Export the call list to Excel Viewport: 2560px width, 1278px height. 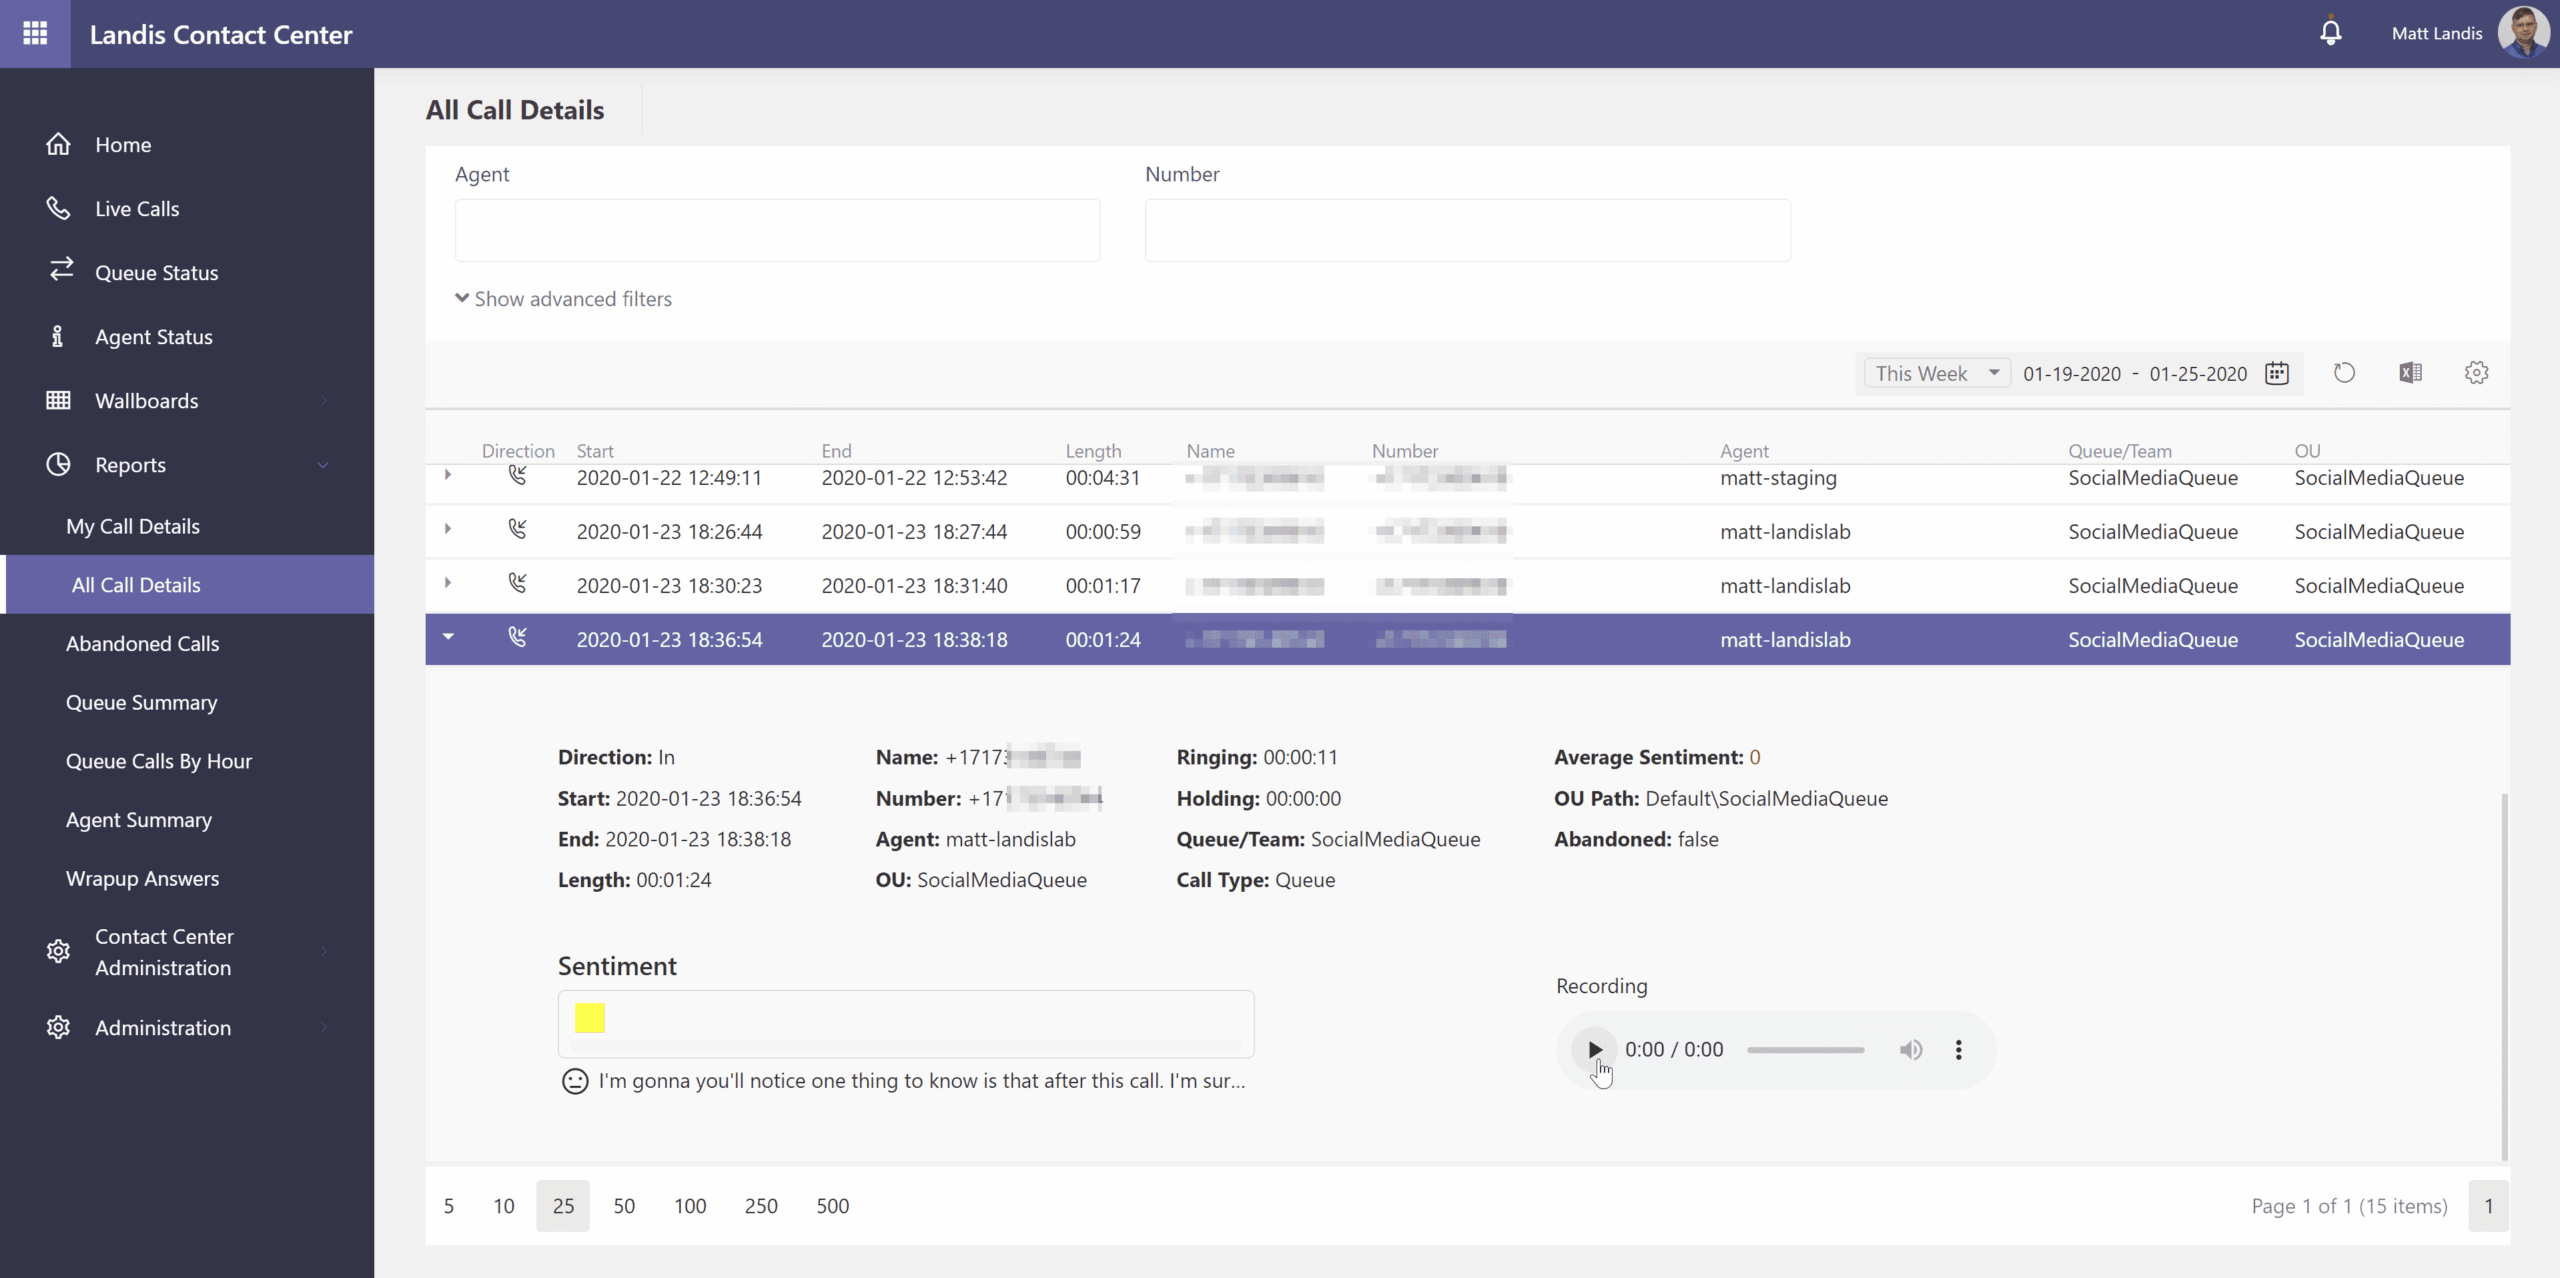2410,372
